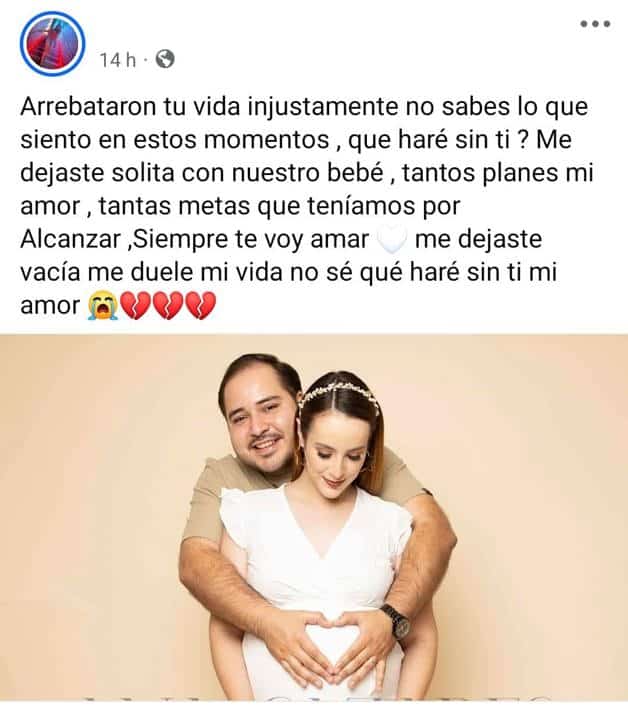Screen dimensions: 628x717
Task: Open the couple's maternity photo
Action: click(314, 517)
